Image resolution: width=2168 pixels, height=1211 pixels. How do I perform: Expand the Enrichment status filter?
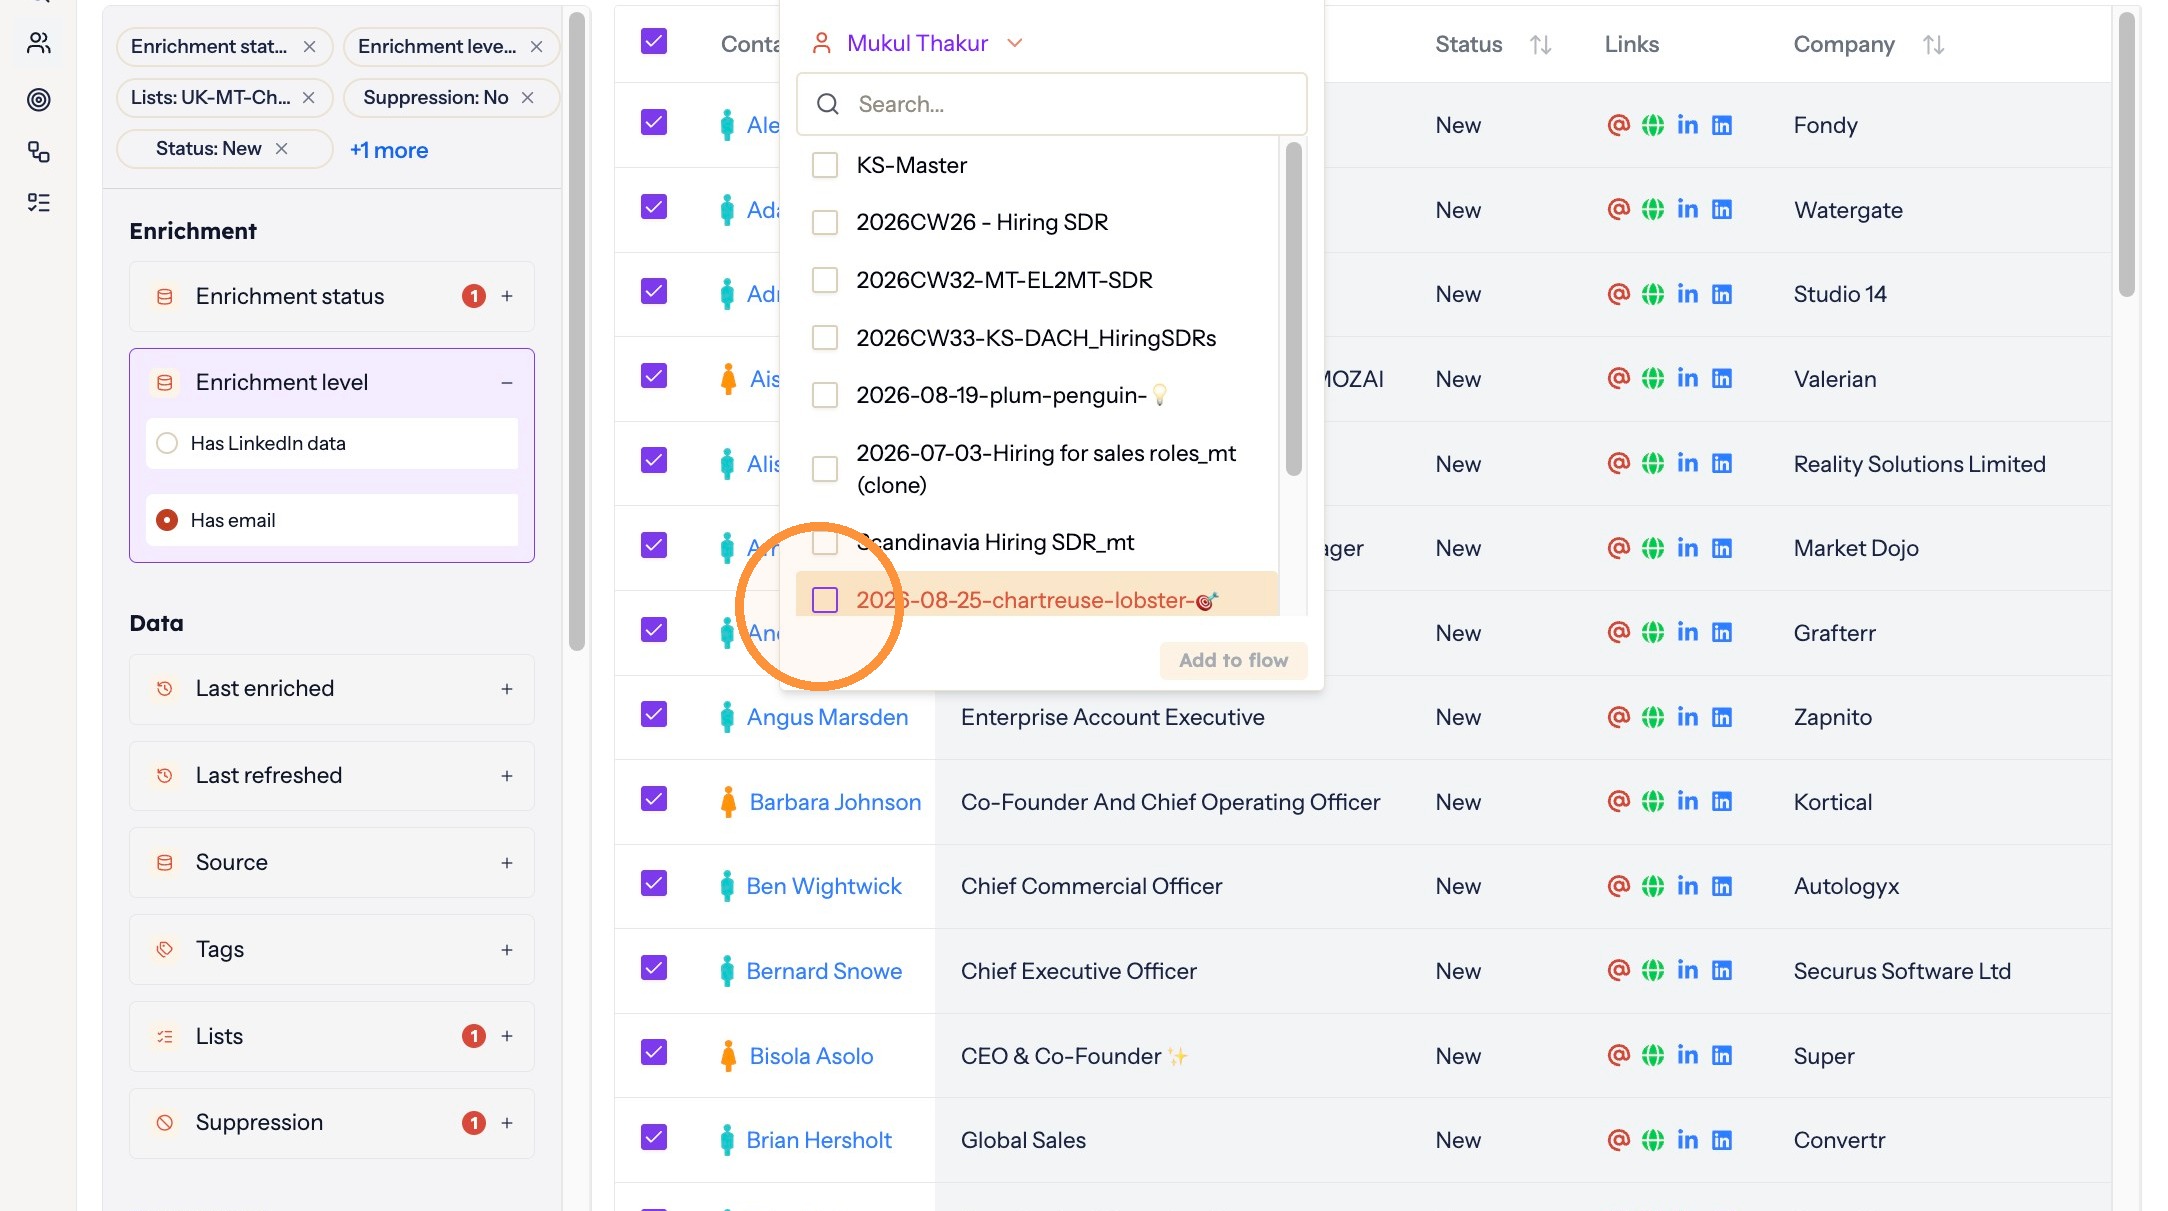coord(507,296)
